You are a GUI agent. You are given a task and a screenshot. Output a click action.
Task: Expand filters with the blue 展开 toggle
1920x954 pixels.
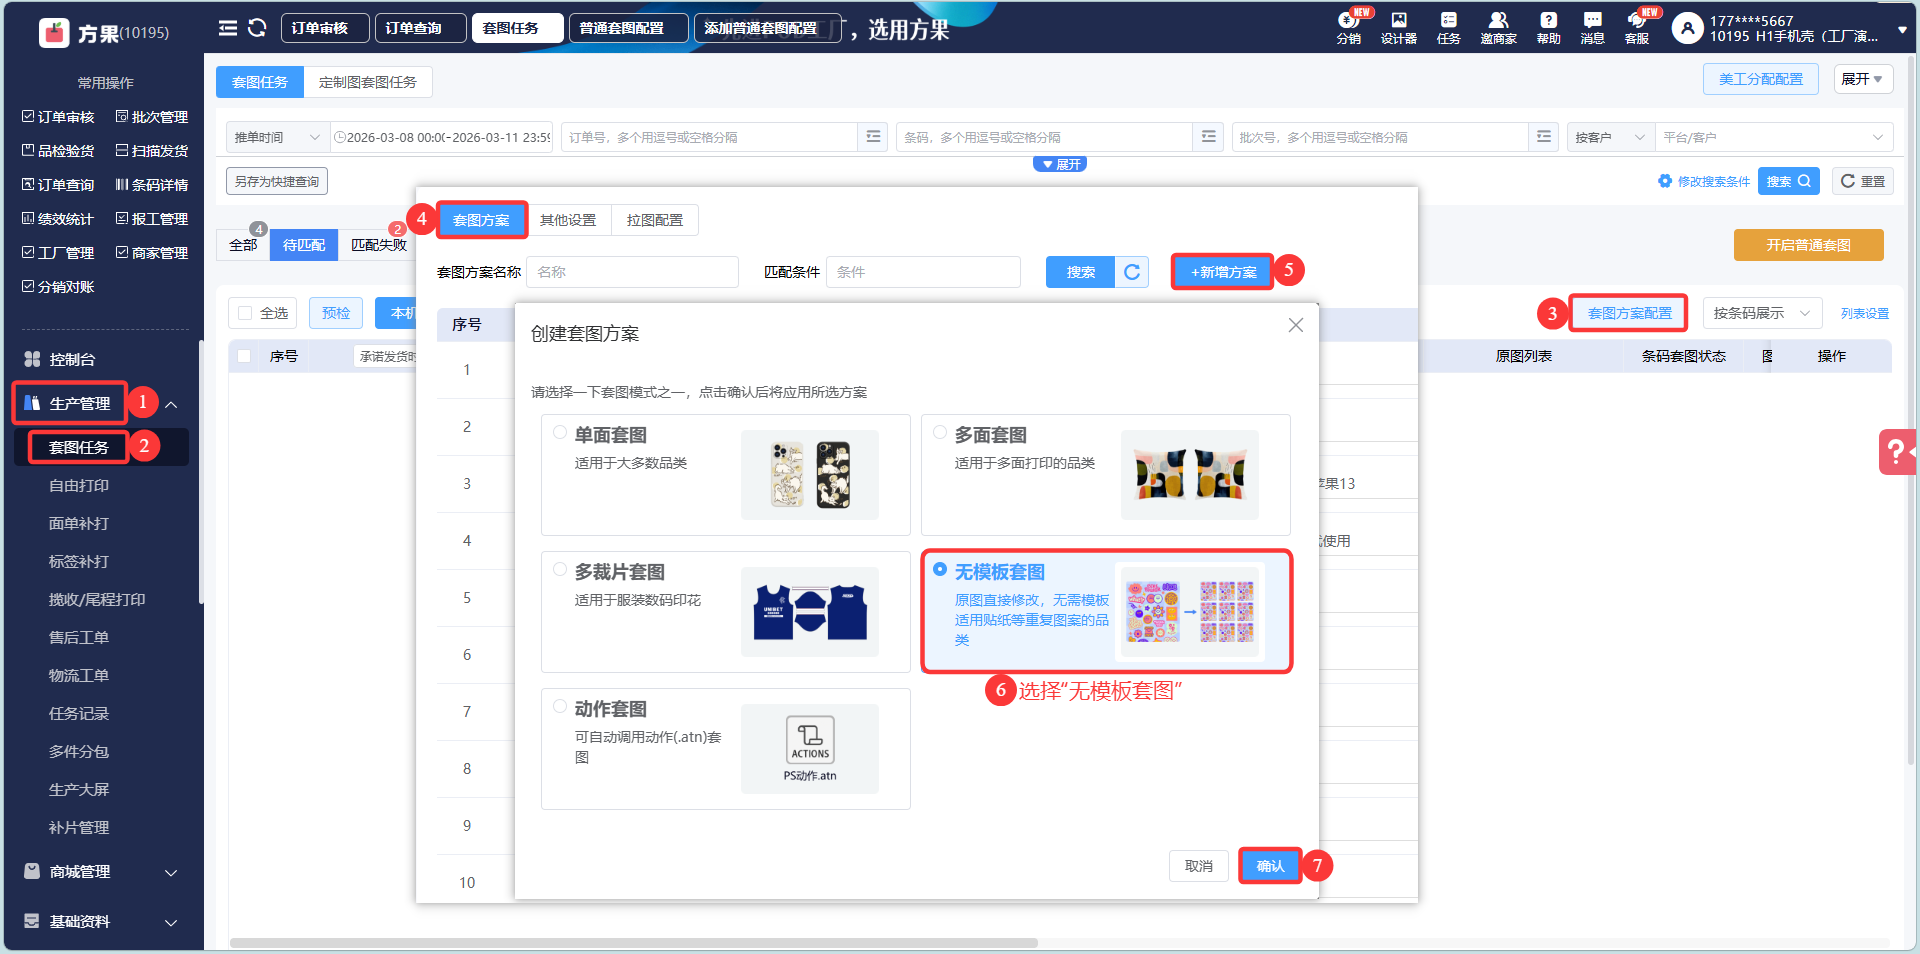click(x=1060, y=164)
